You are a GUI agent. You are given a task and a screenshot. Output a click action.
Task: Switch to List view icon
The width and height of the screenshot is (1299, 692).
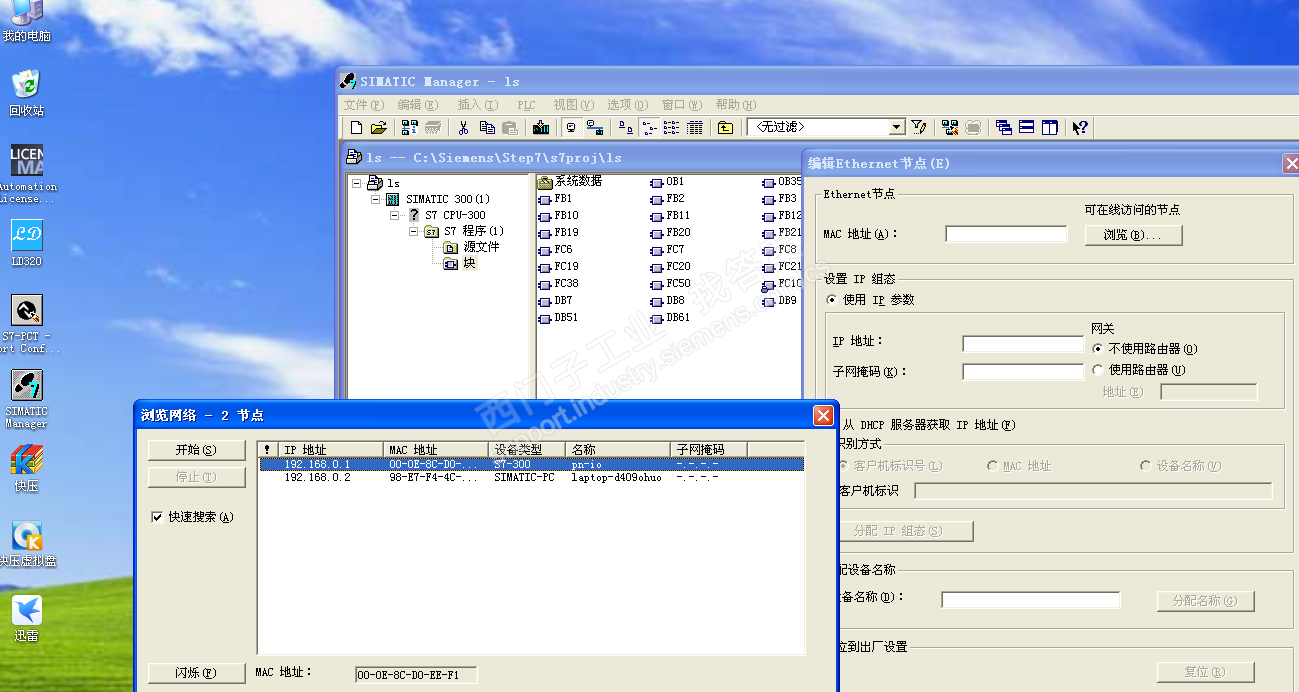[671, 128]
